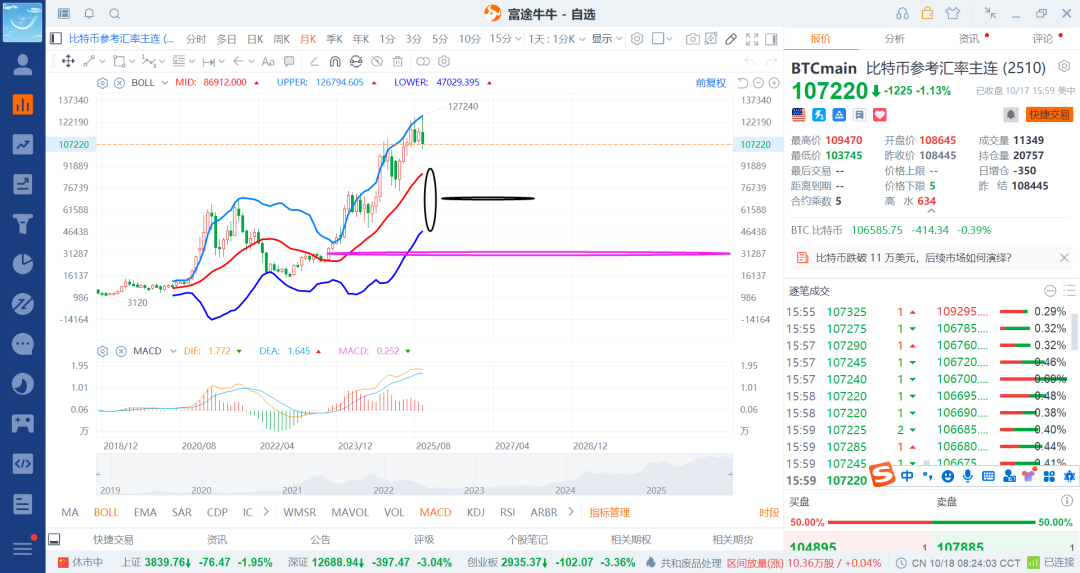Switch to the 分析 tab

pos(895,39)
